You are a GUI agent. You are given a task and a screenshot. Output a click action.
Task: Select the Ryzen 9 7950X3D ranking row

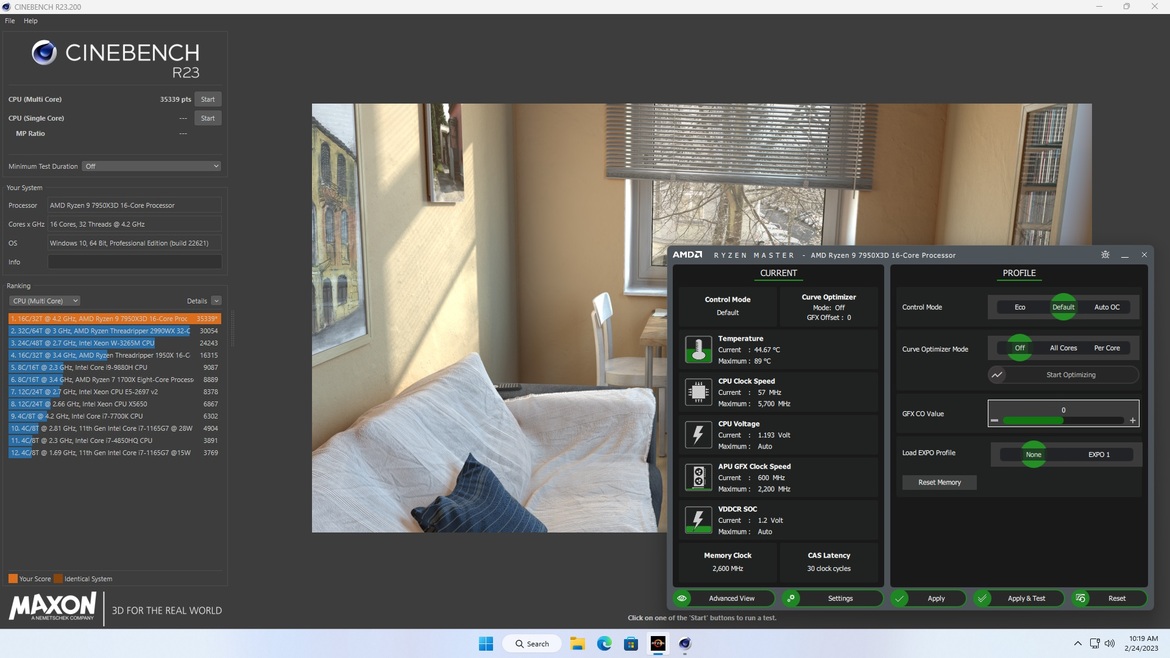pos(114,319)
